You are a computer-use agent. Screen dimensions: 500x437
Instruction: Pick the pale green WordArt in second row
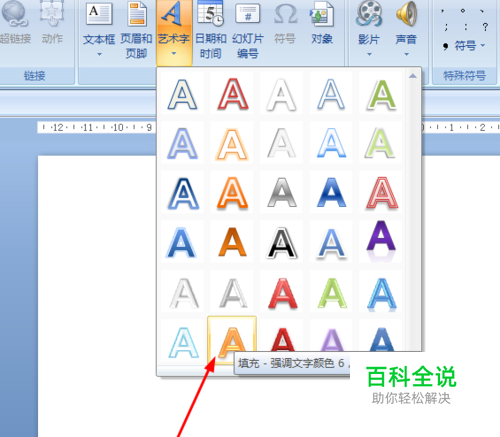pos(381,143)
